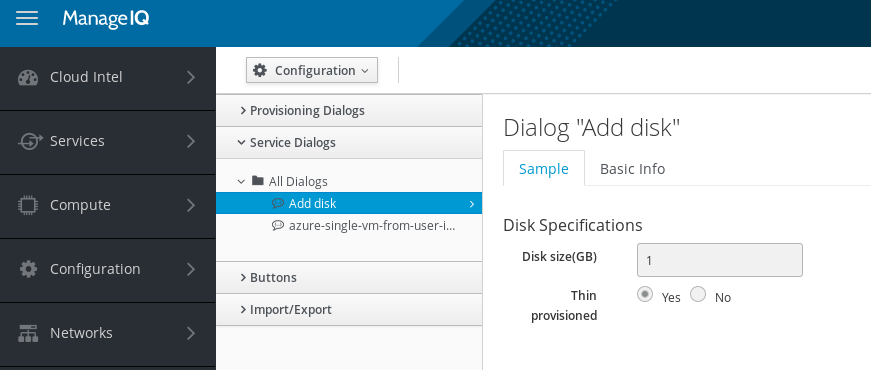Switch to the Basic Info tab
This screenshot has width=871, height=370.
pyautogui.click(x=632, y=168)
